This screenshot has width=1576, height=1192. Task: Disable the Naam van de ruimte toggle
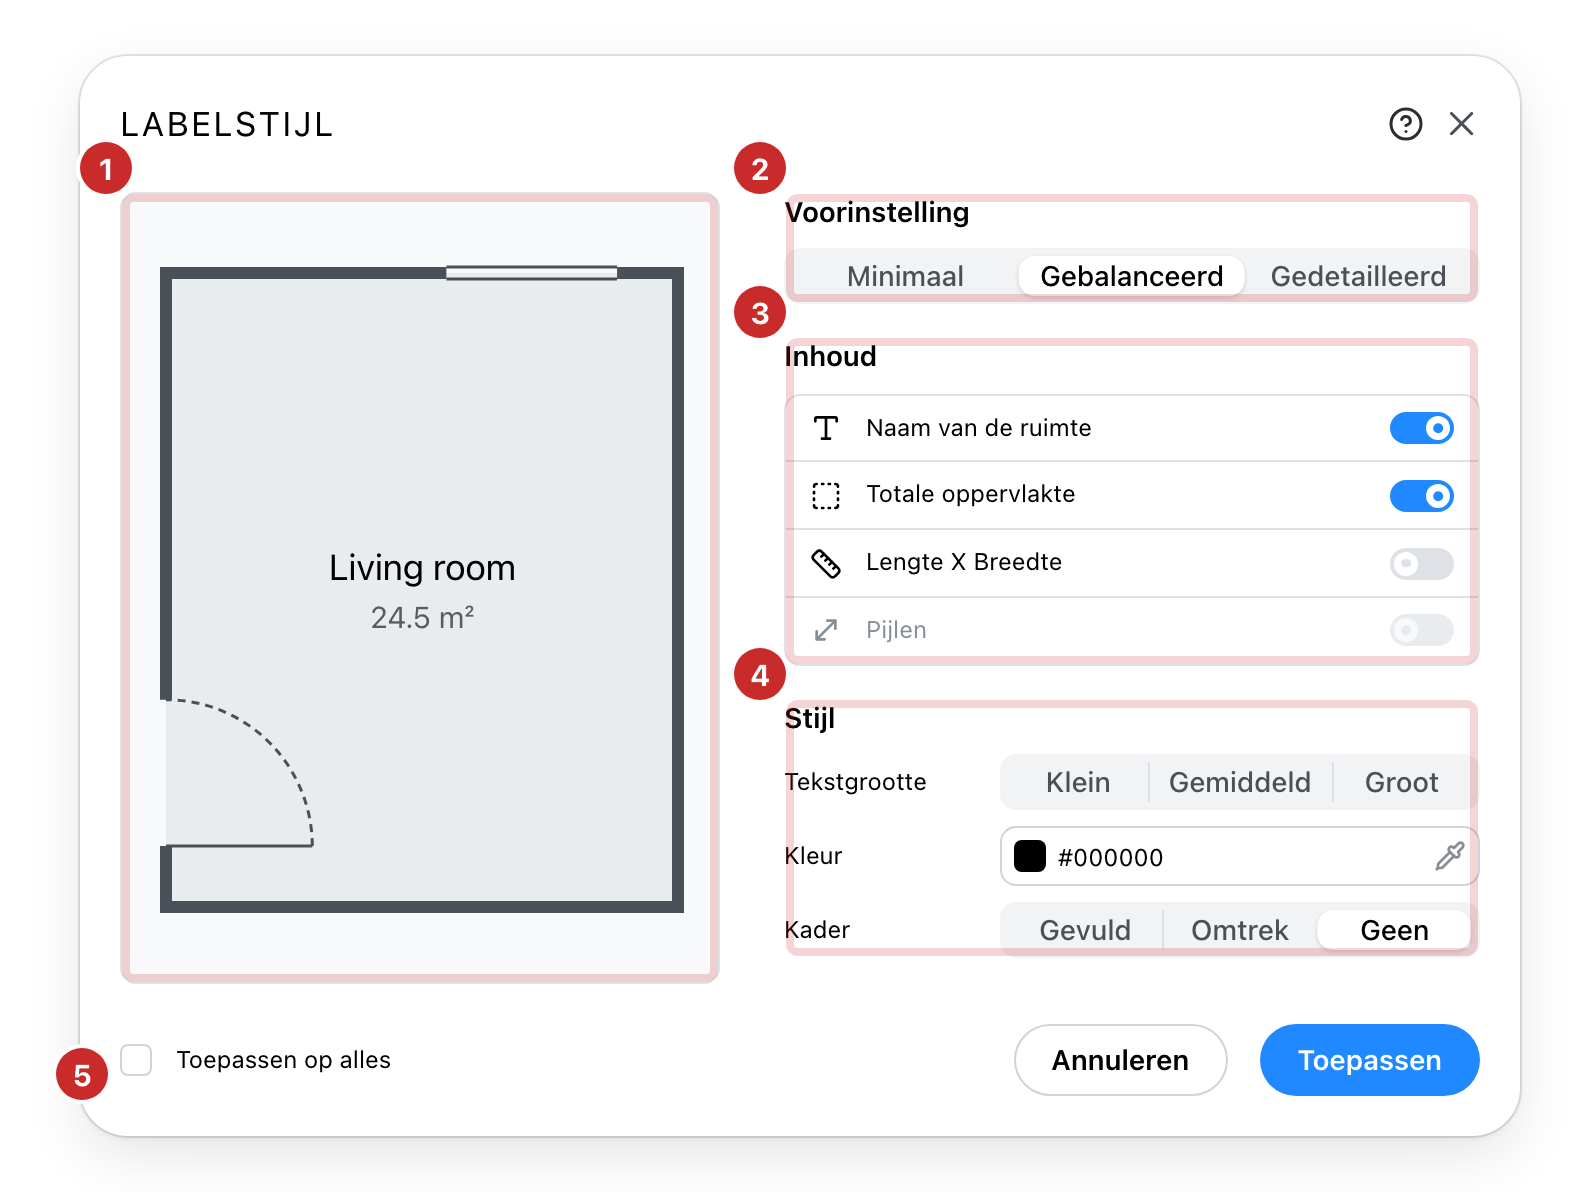1421,428
